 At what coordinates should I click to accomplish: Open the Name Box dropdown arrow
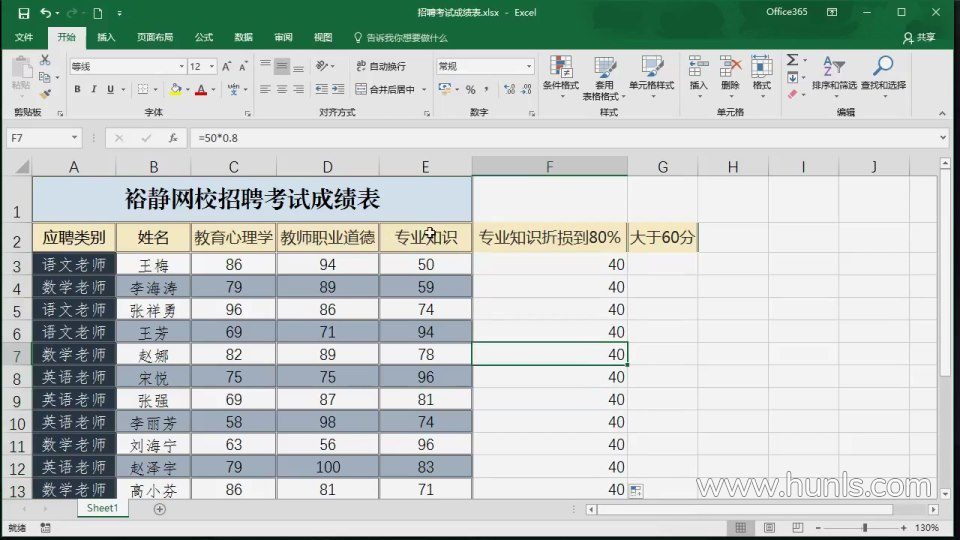(75, 138)
